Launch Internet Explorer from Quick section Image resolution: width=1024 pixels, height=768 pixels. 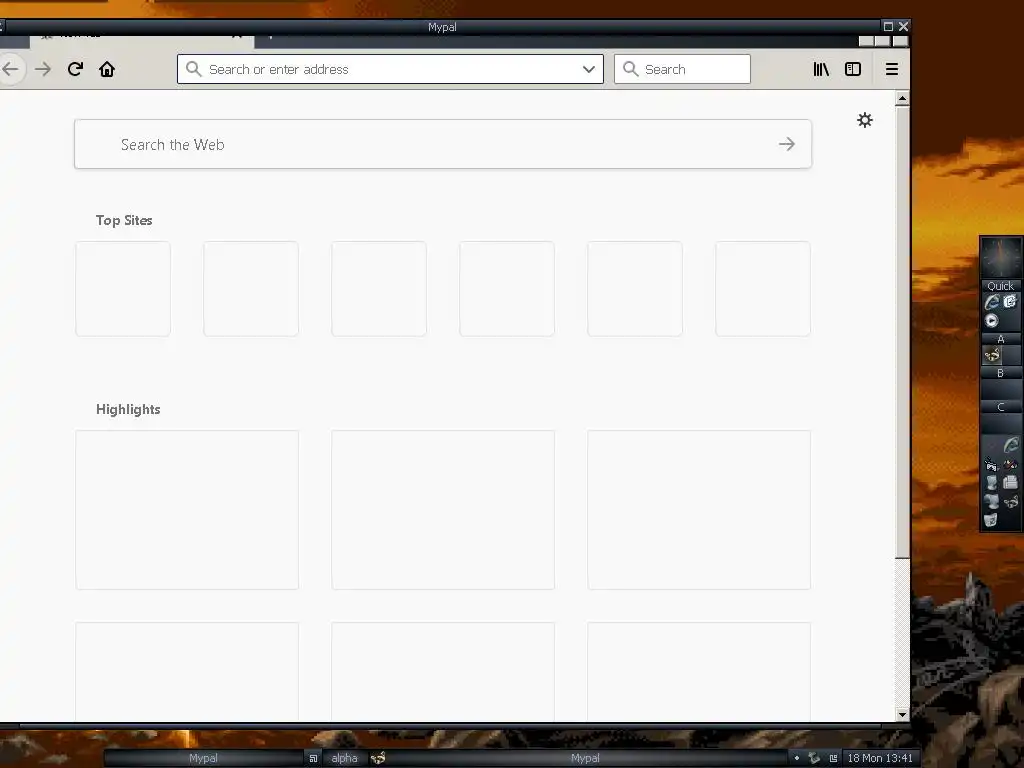point(991,302)
